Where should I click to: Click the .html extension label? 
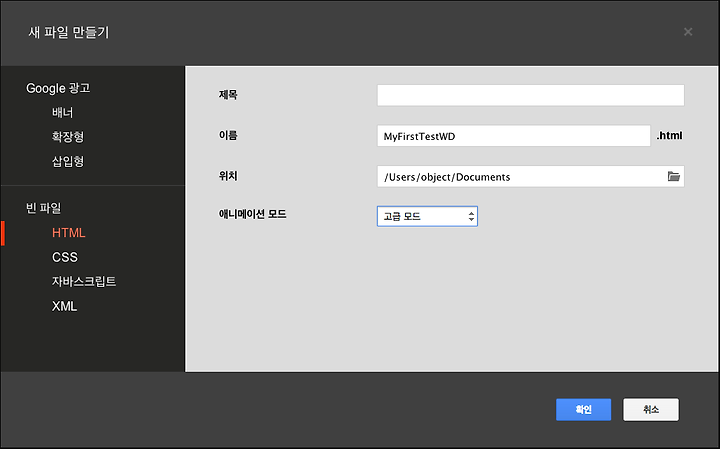(x=669, y=135)
